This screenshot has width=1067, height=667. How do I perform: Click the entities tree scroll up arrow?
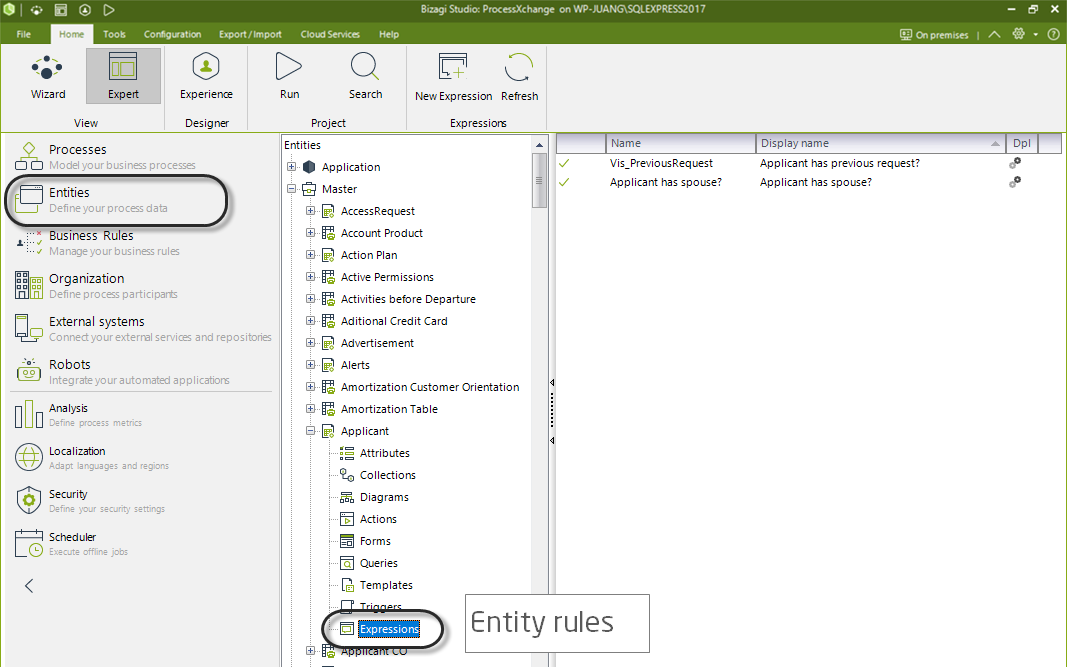tap(539, 144)
